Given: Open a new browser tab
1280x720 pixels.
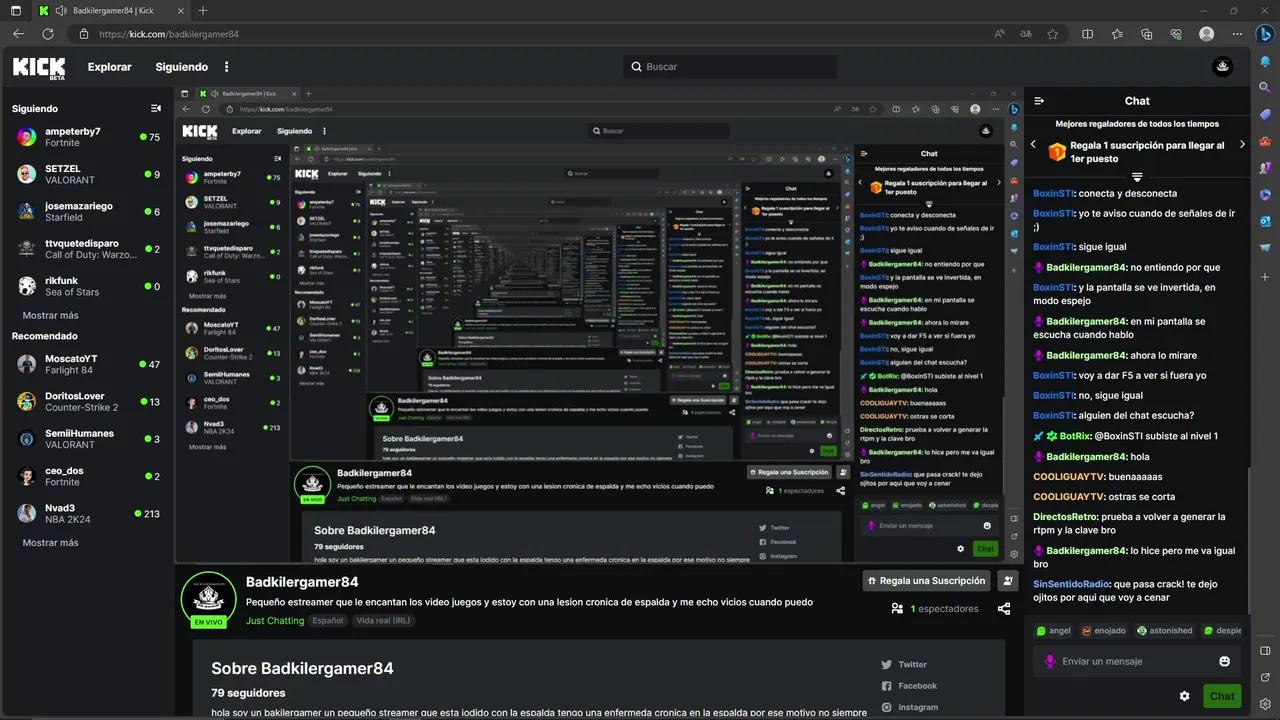Looking at the screenshot, I should (203, 10).
